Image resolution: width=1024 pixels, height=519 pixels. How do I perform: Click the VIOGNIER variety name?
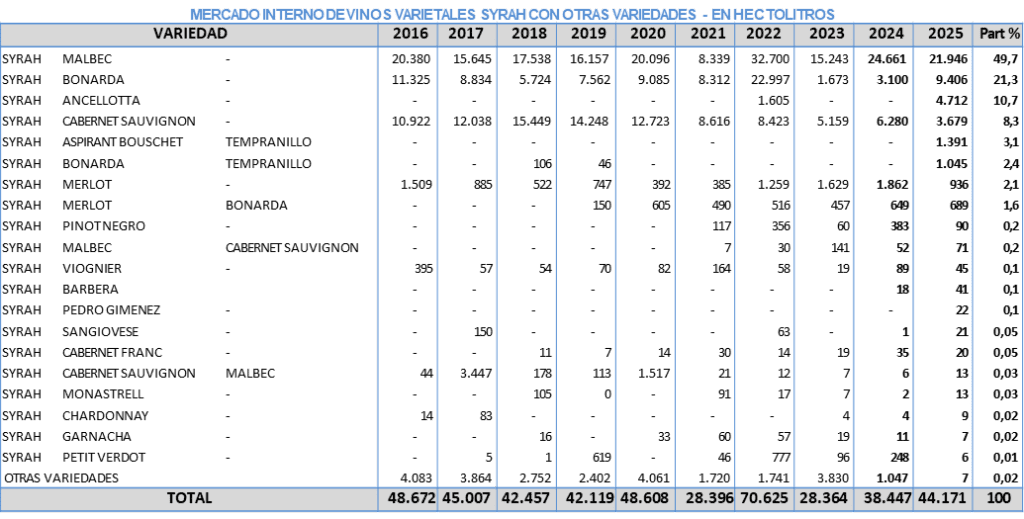[x=92, y=268]
